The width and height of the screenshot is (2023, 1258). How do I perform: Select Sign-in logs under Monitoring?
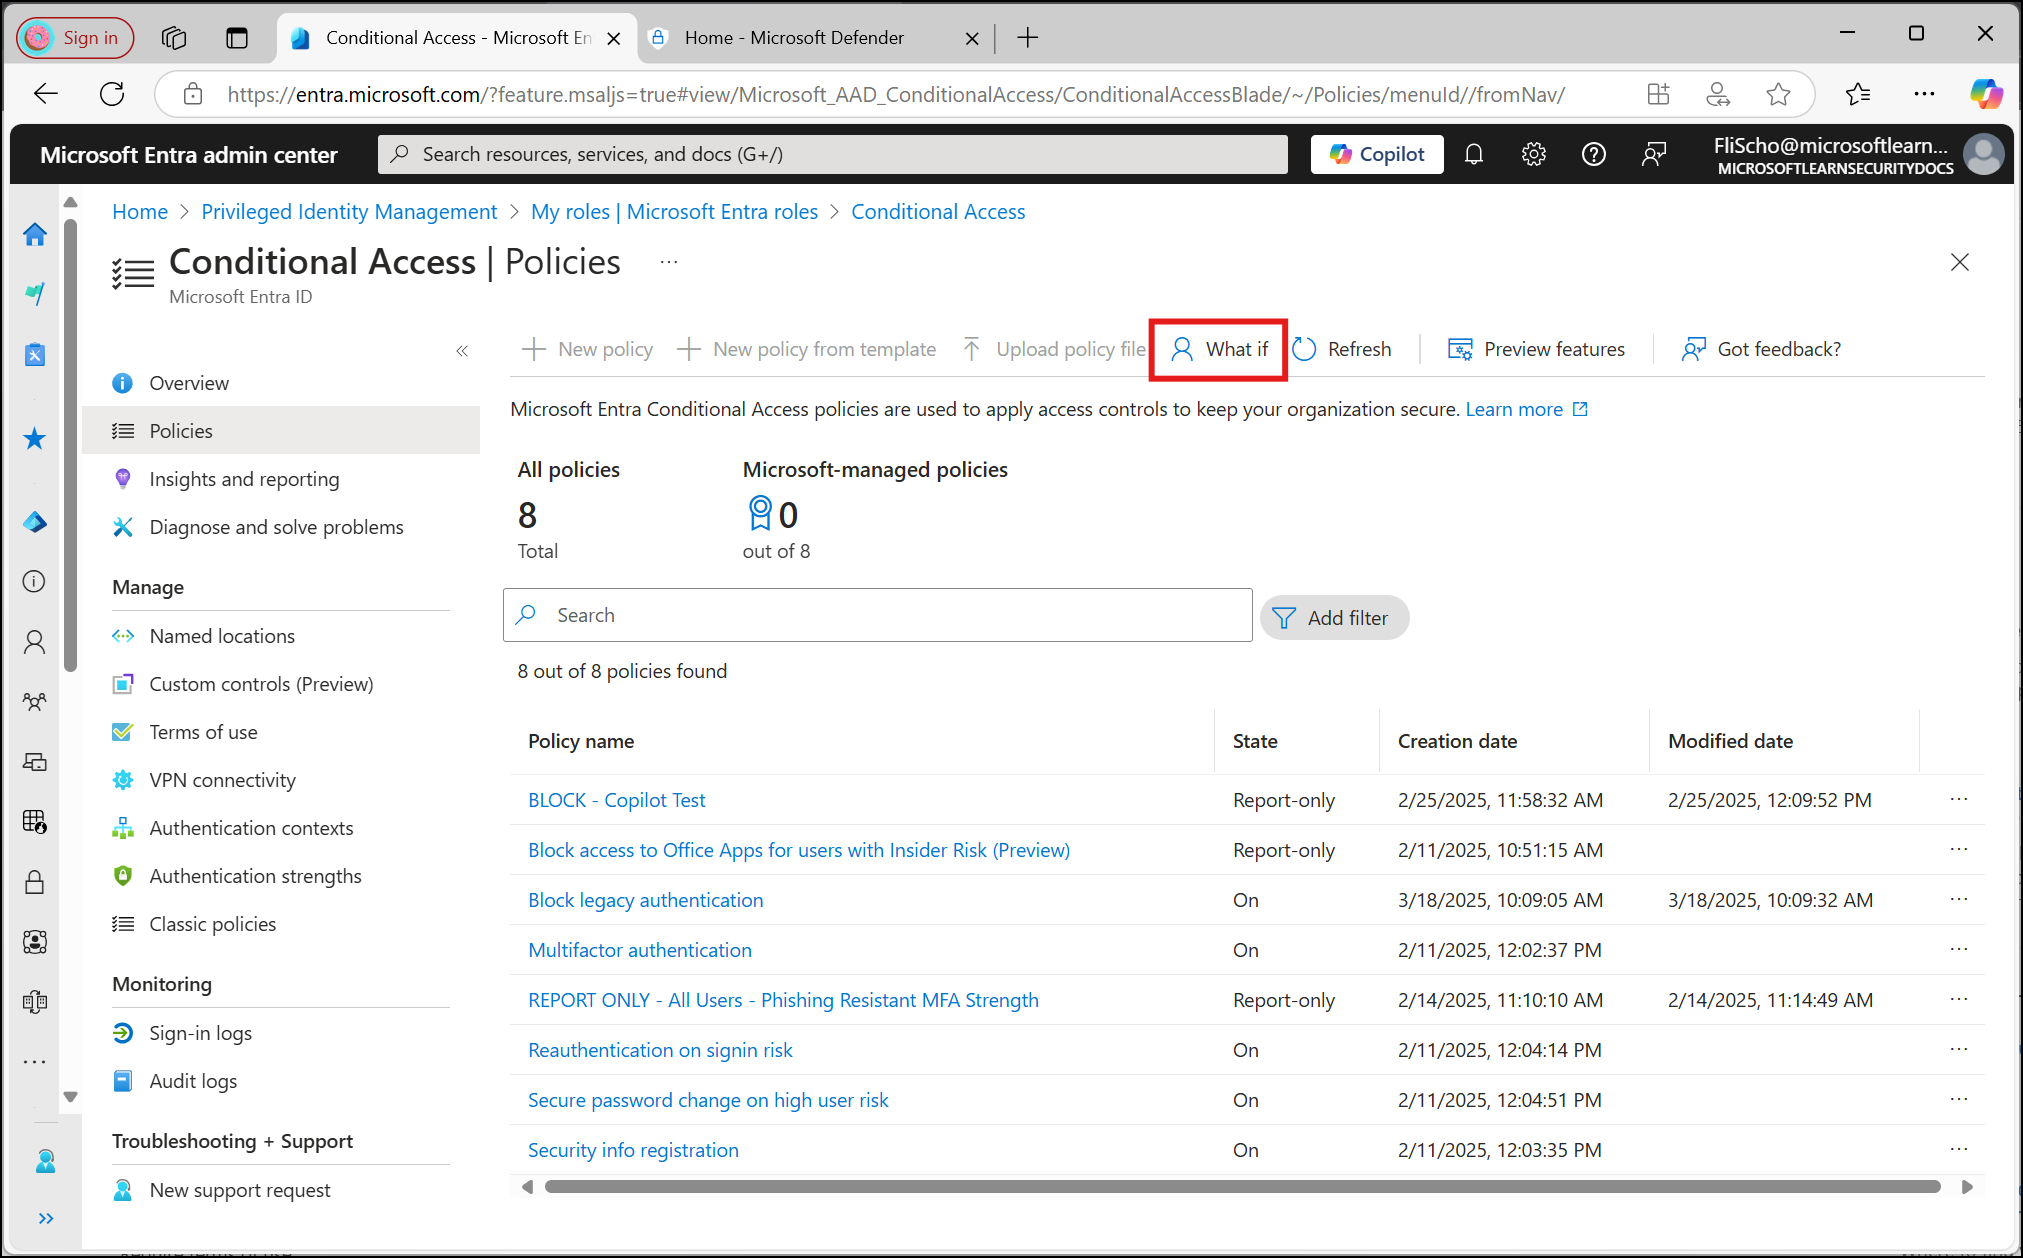click(x=200, y=1033)
